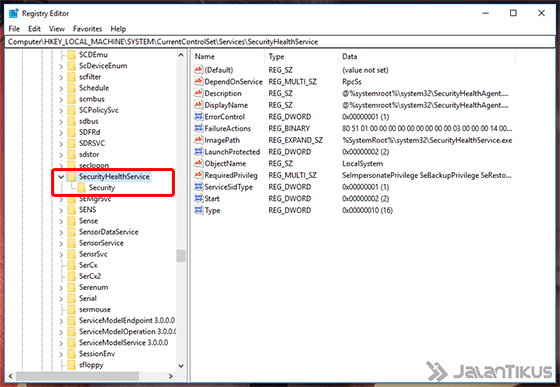Select the ServiceSidType DWORD icon
The image size is (560, 387).
pos(198,187)
